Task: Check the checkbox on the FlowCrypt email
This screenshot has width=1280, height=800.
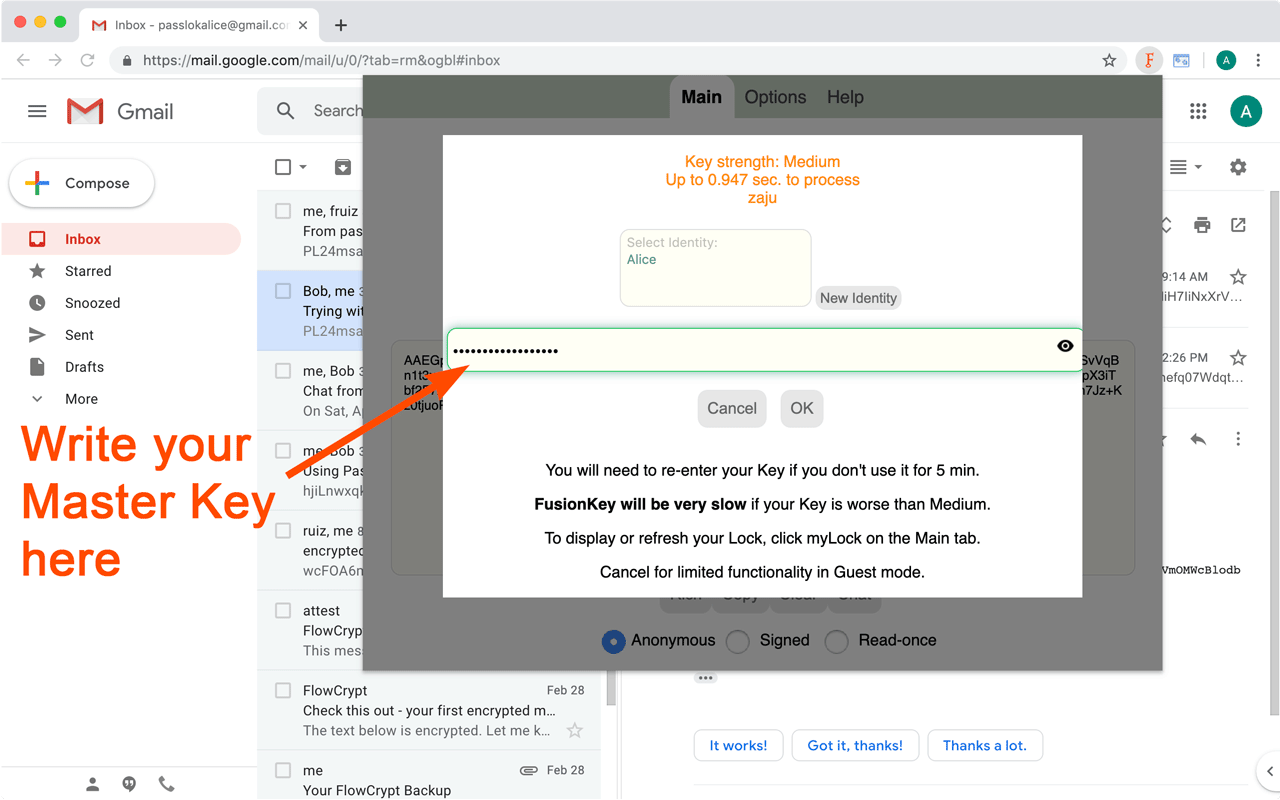Action: [x=281, y=690]
